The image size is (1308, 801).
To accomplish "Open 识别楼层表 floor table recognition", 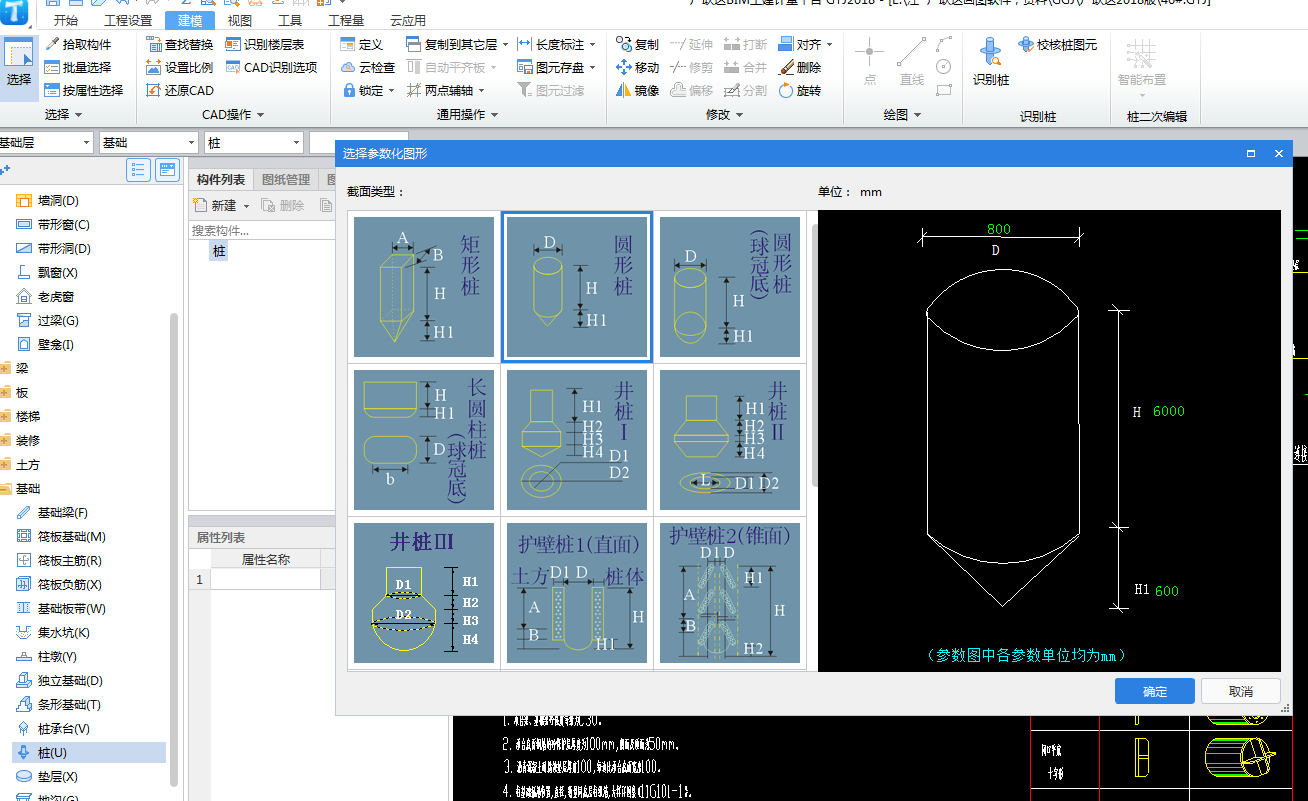I will [265, 44].
